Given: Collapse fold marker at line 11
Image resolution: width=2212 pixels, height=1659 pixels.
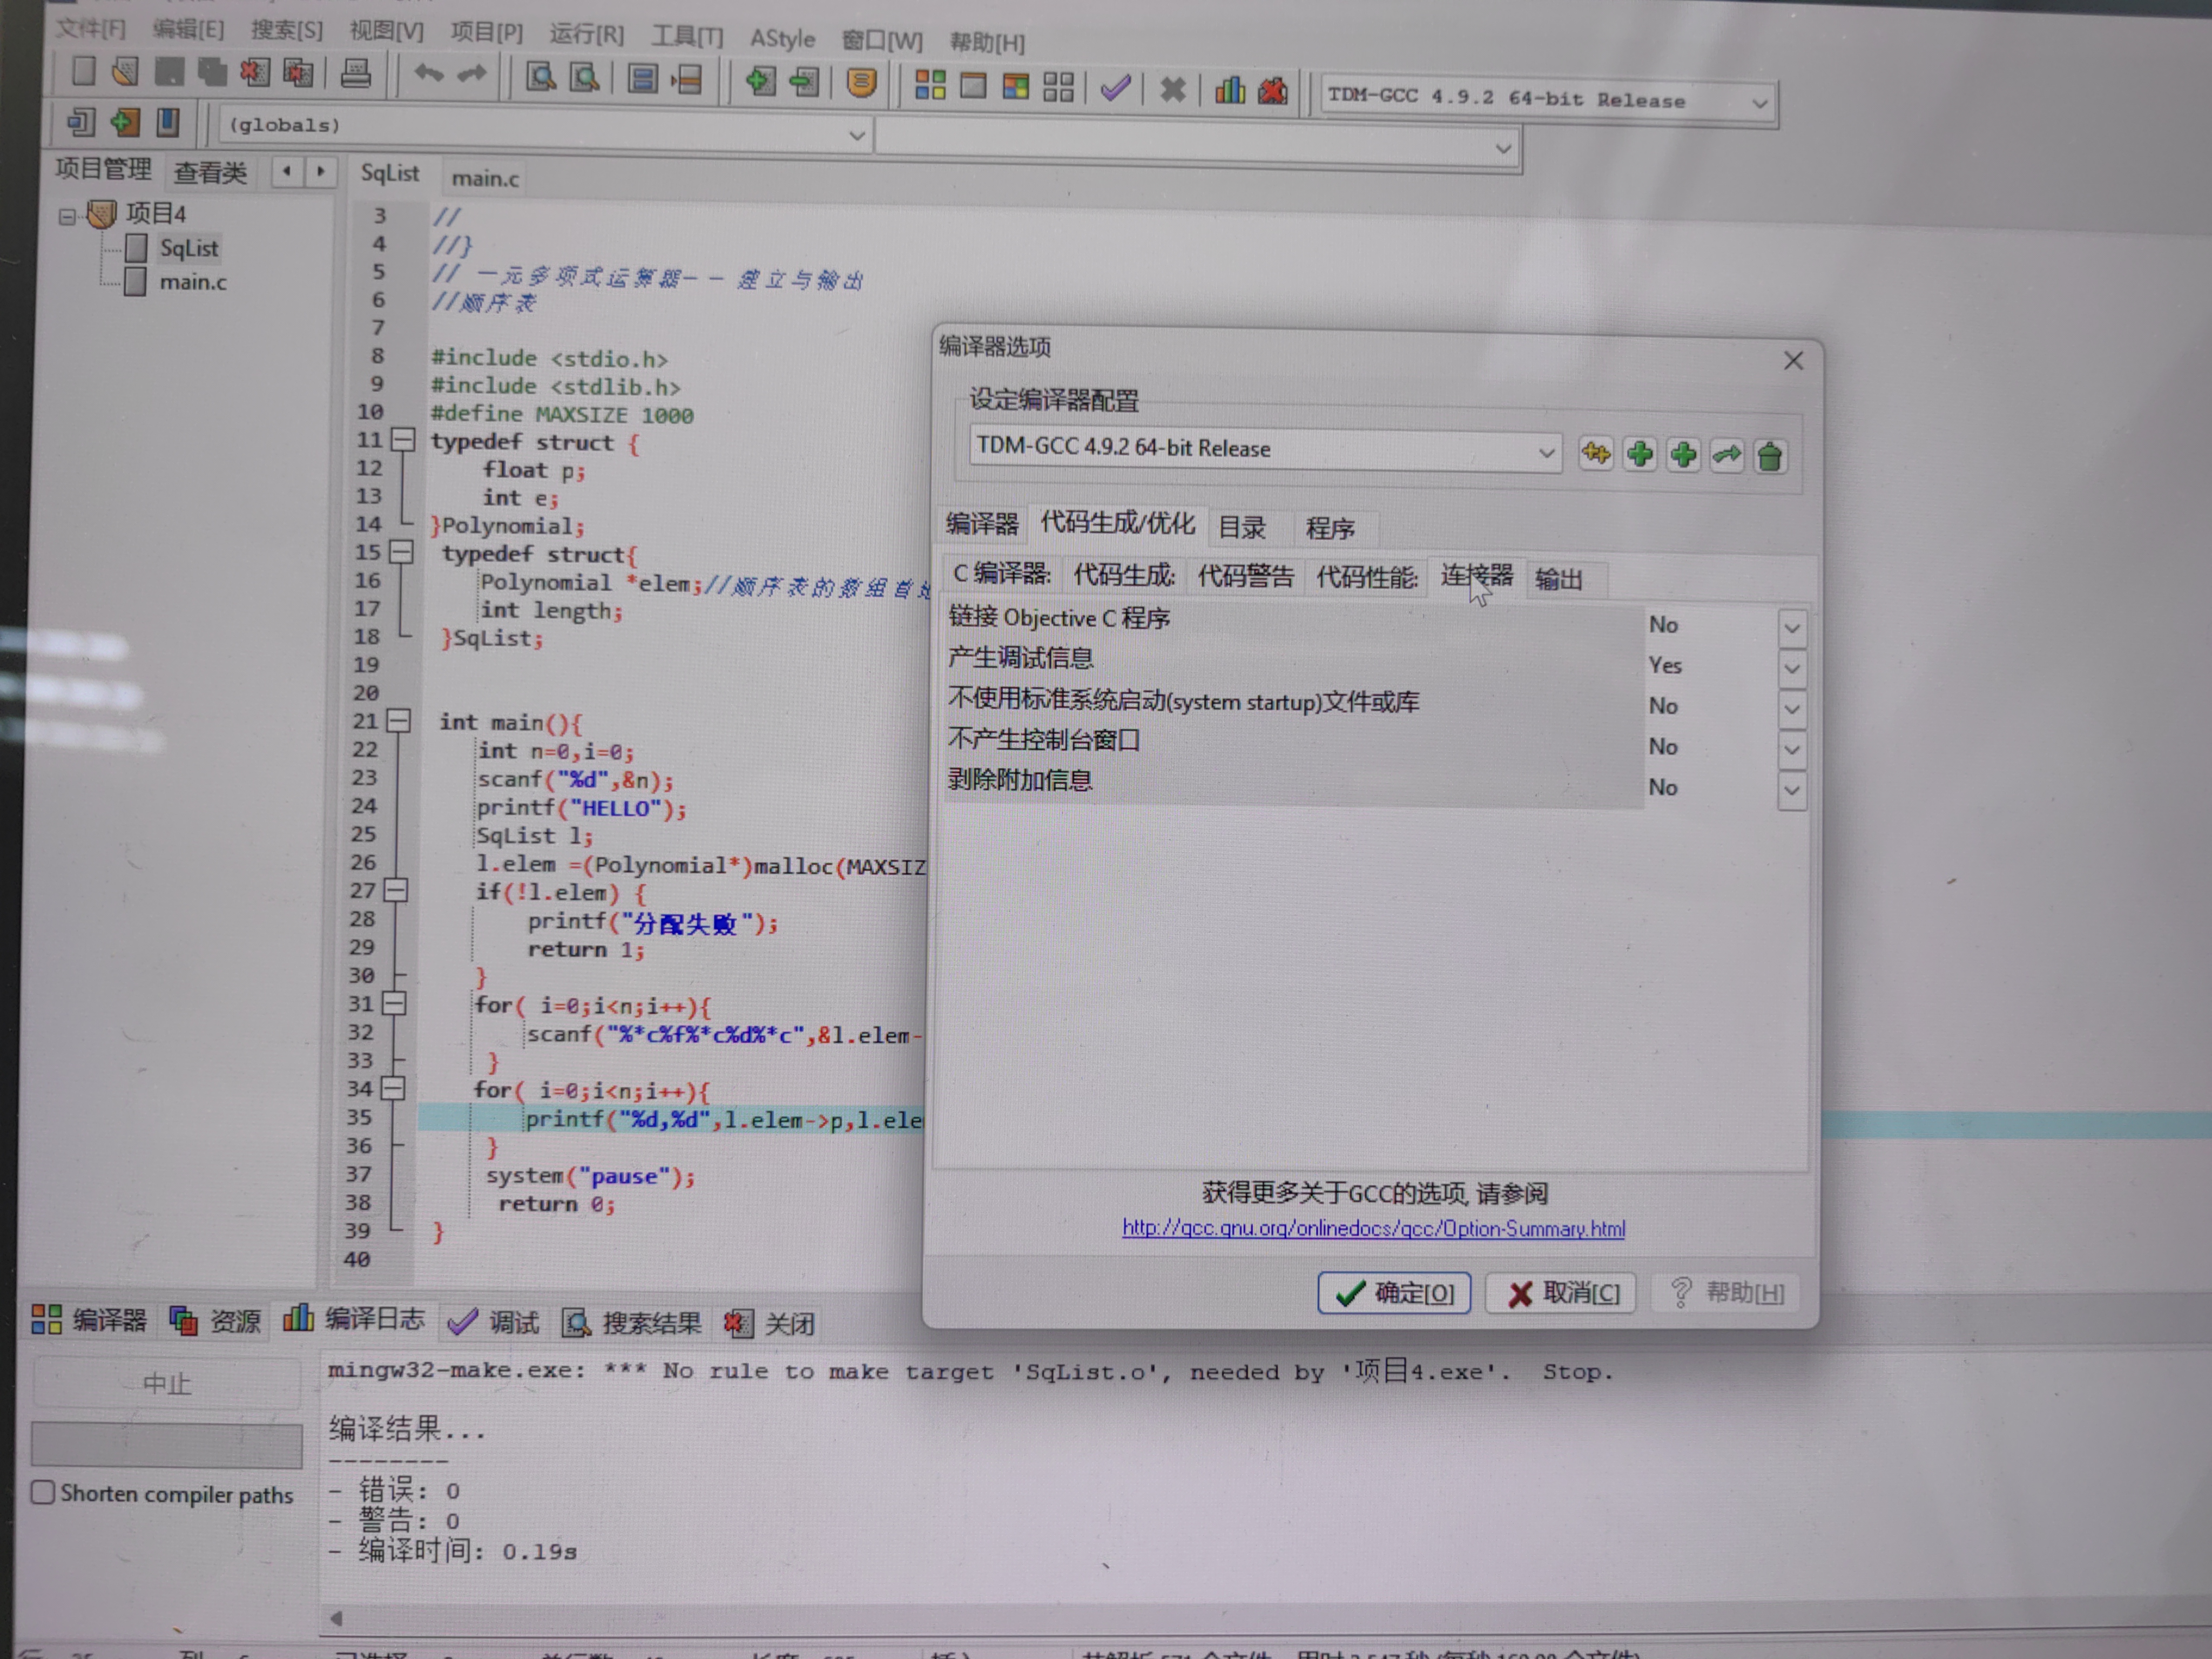Looking at the screenshot, I should coord(402,440).
